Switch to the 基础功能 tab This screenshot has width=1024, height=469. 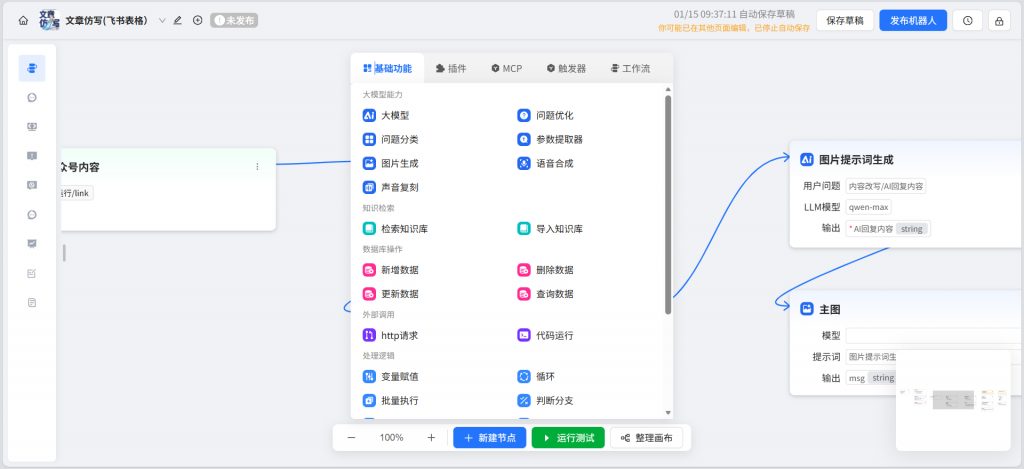[x=387, y=68]
